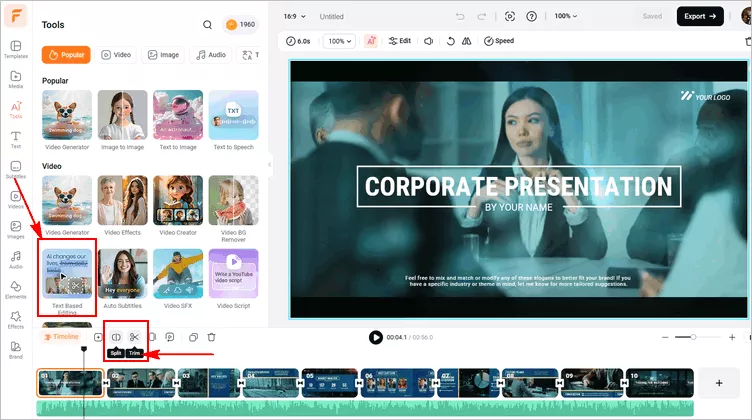Open the Text sidebar panel
This screenshot has height=420, width=752.
[x=15, y=140]
